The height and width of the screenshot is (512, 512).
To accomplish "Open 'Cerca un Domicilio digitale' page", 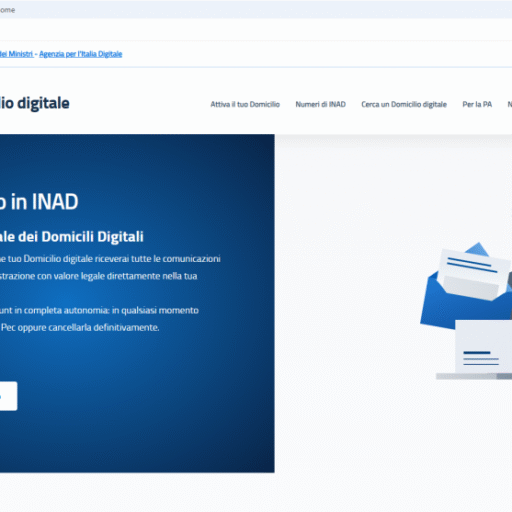I will [x=404, y=104].
